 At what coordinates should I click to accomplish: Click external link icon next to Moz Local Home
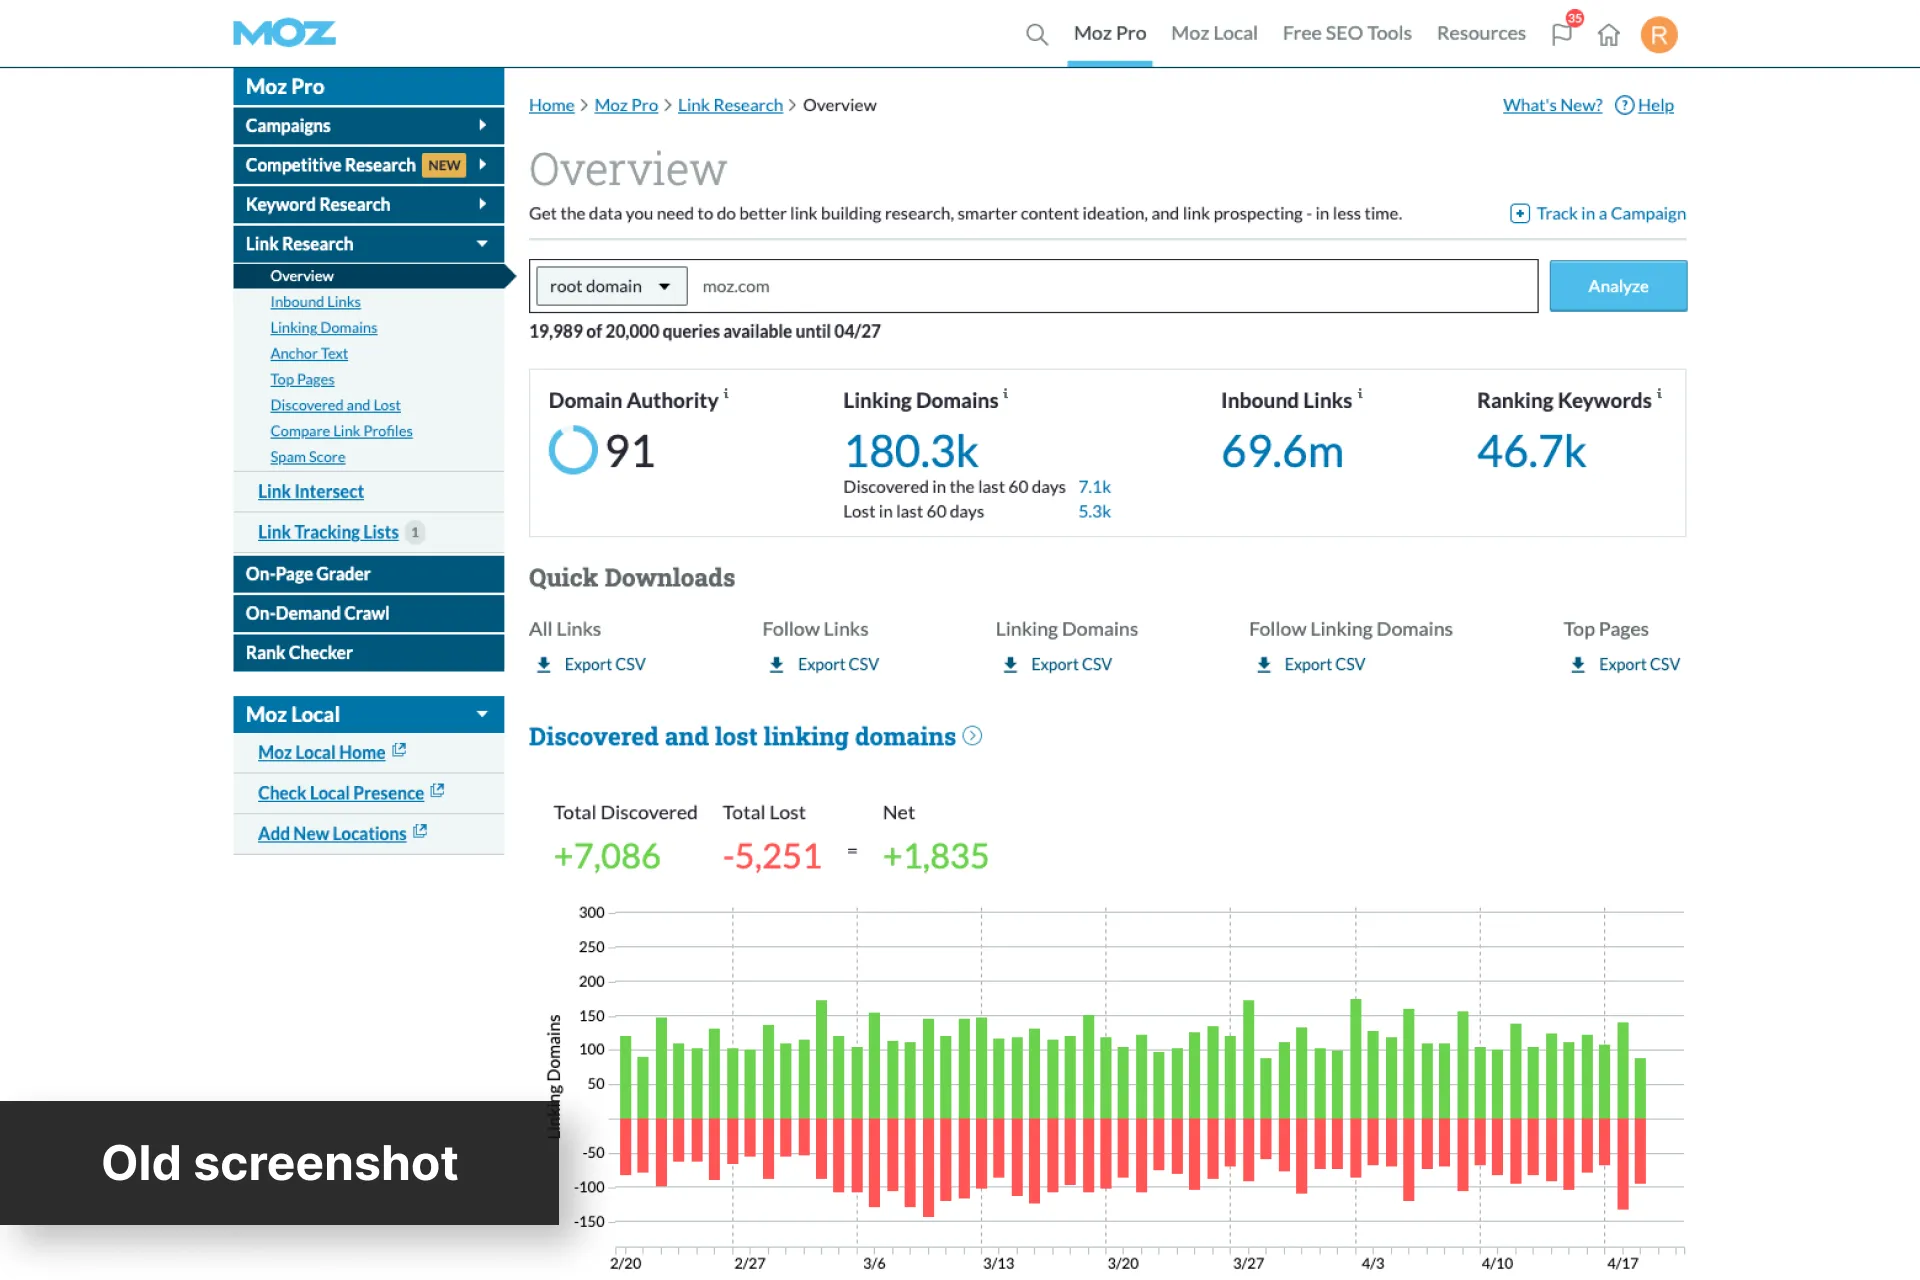pos(399,750)
